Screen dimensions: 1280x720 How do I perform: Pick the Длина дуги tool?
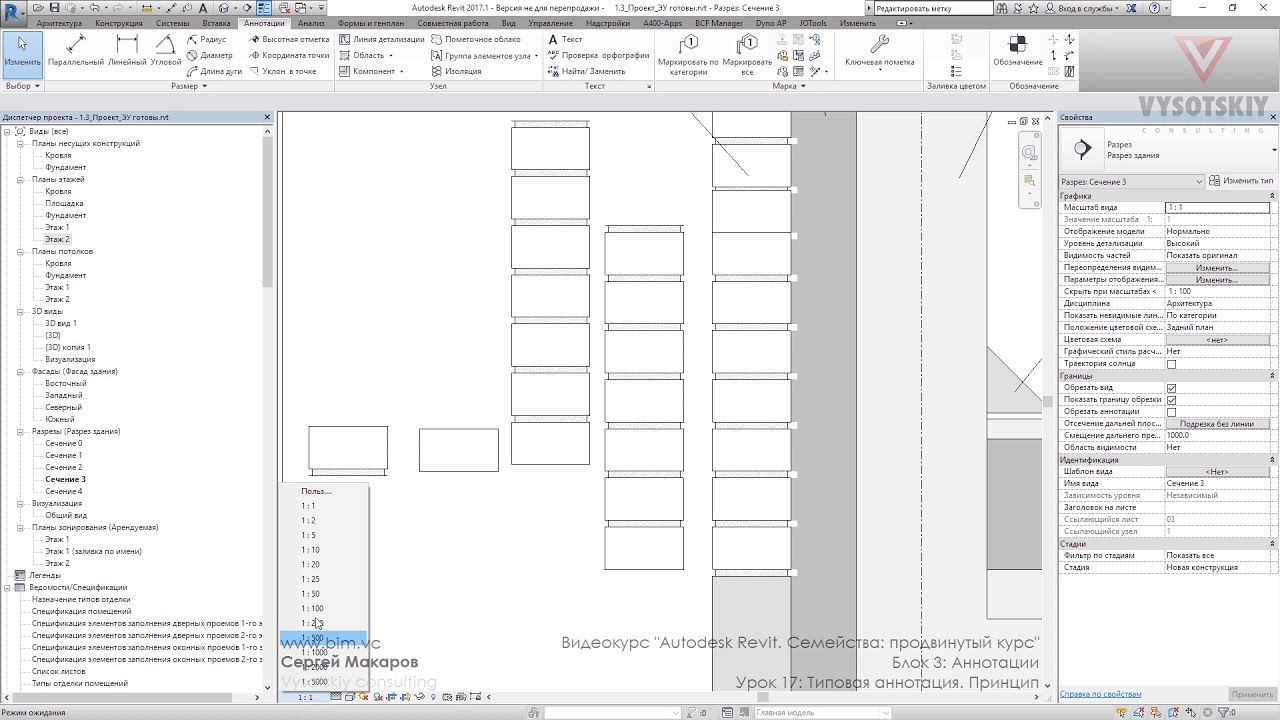coord(215,71)
